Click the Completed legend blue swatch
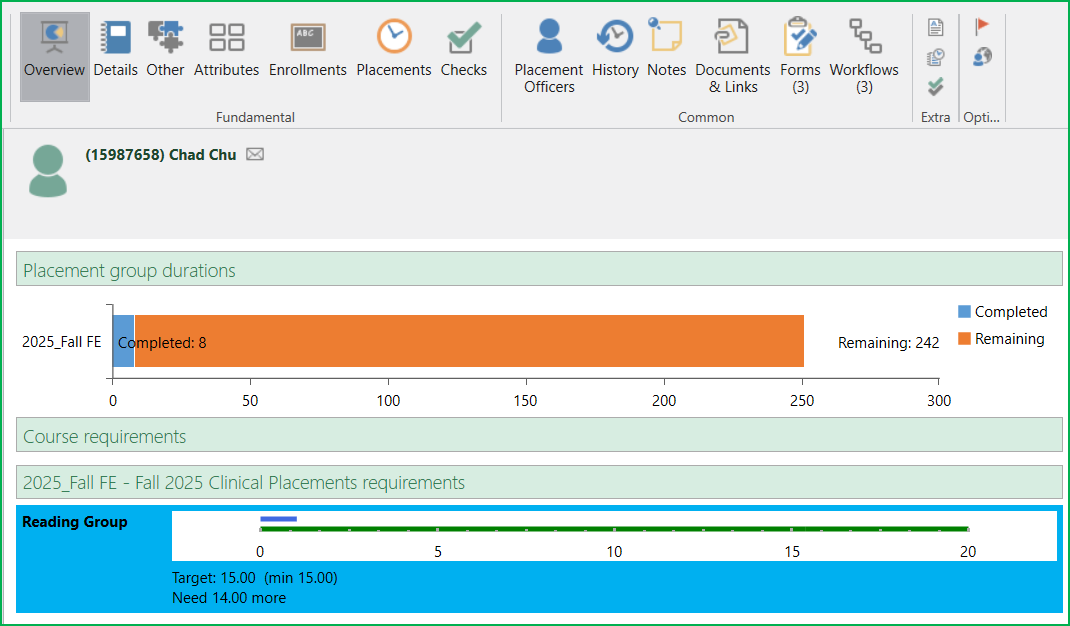The image size is (1070, 626). click(964, 312)
